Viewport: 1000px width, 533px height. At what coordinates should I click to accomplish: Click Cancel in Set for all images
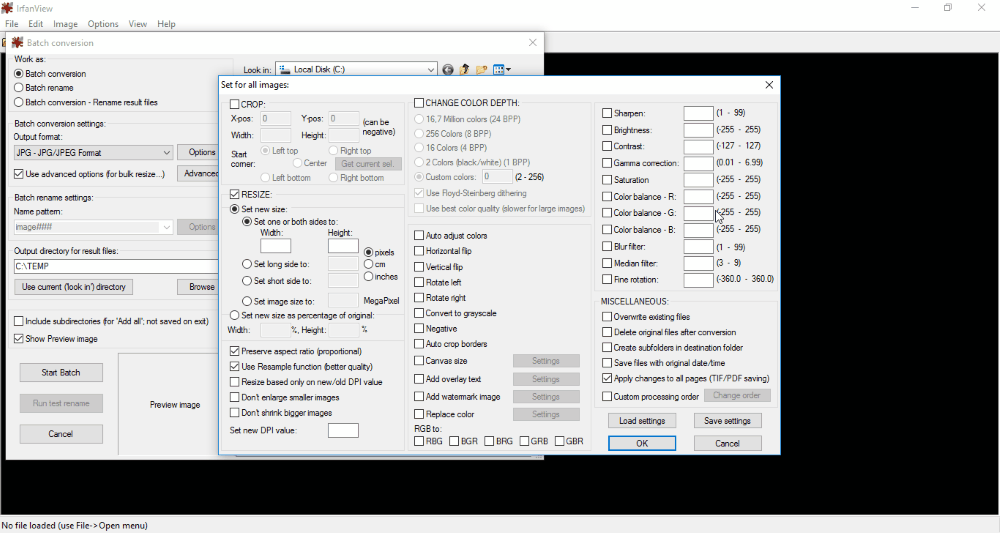[728, 443]
